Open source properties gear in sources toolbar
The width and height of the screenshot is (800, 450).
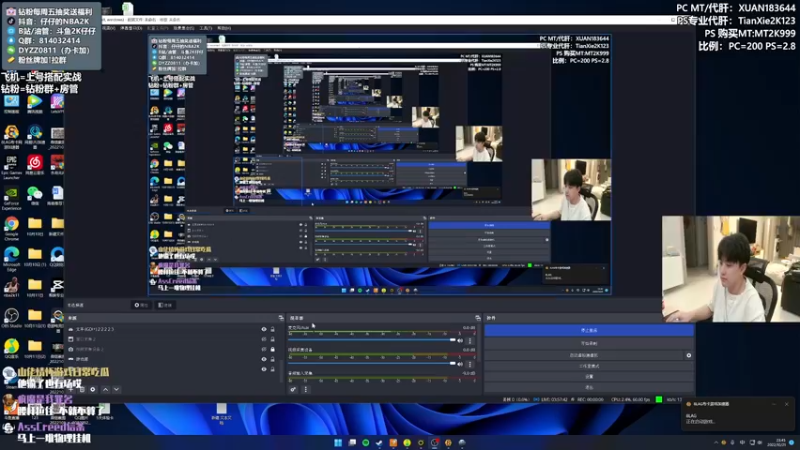tap(93, 389)
